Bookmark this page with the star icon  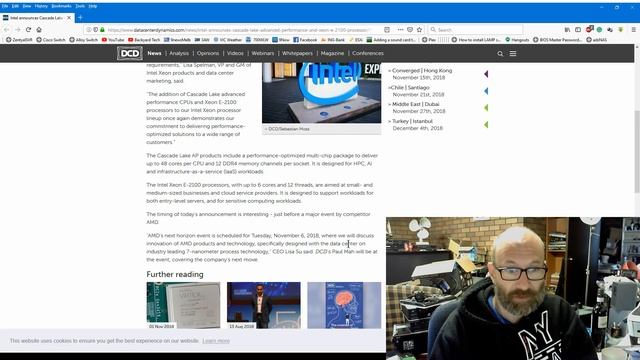pyautogui.click(x=419, y=30)
